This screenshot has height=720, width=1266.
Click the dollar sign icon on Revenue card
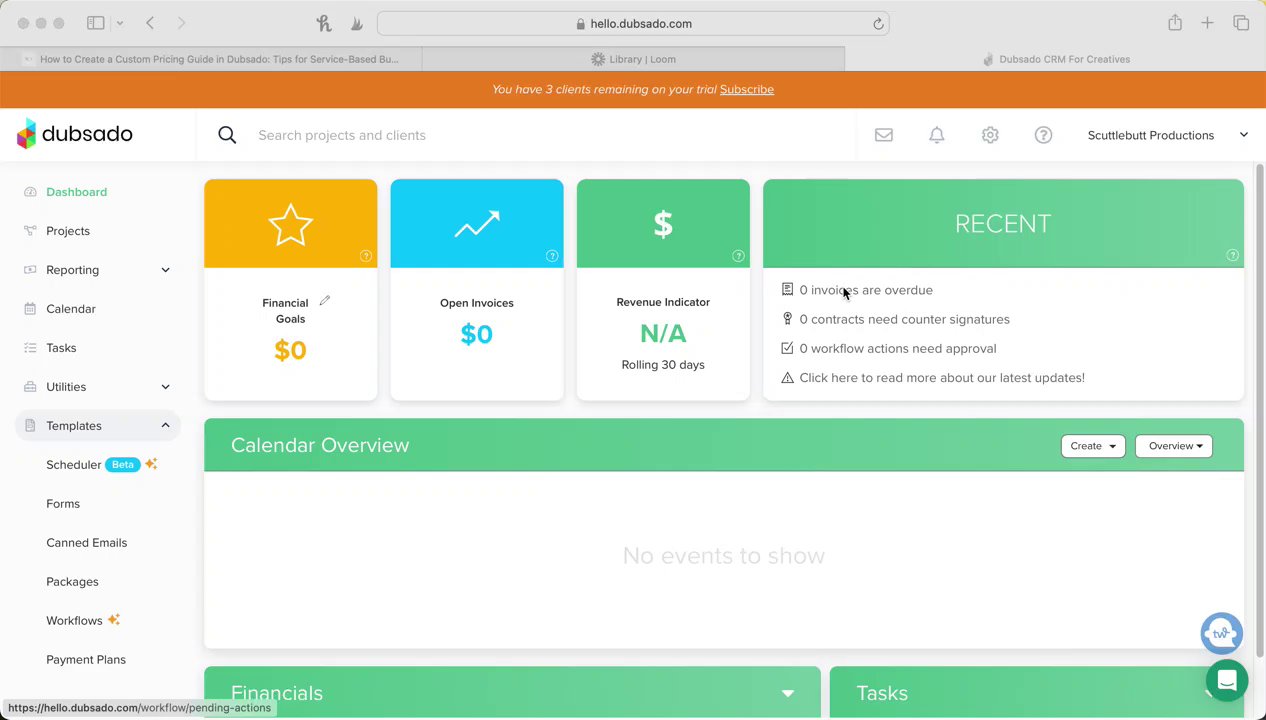[x=663, y=224]
